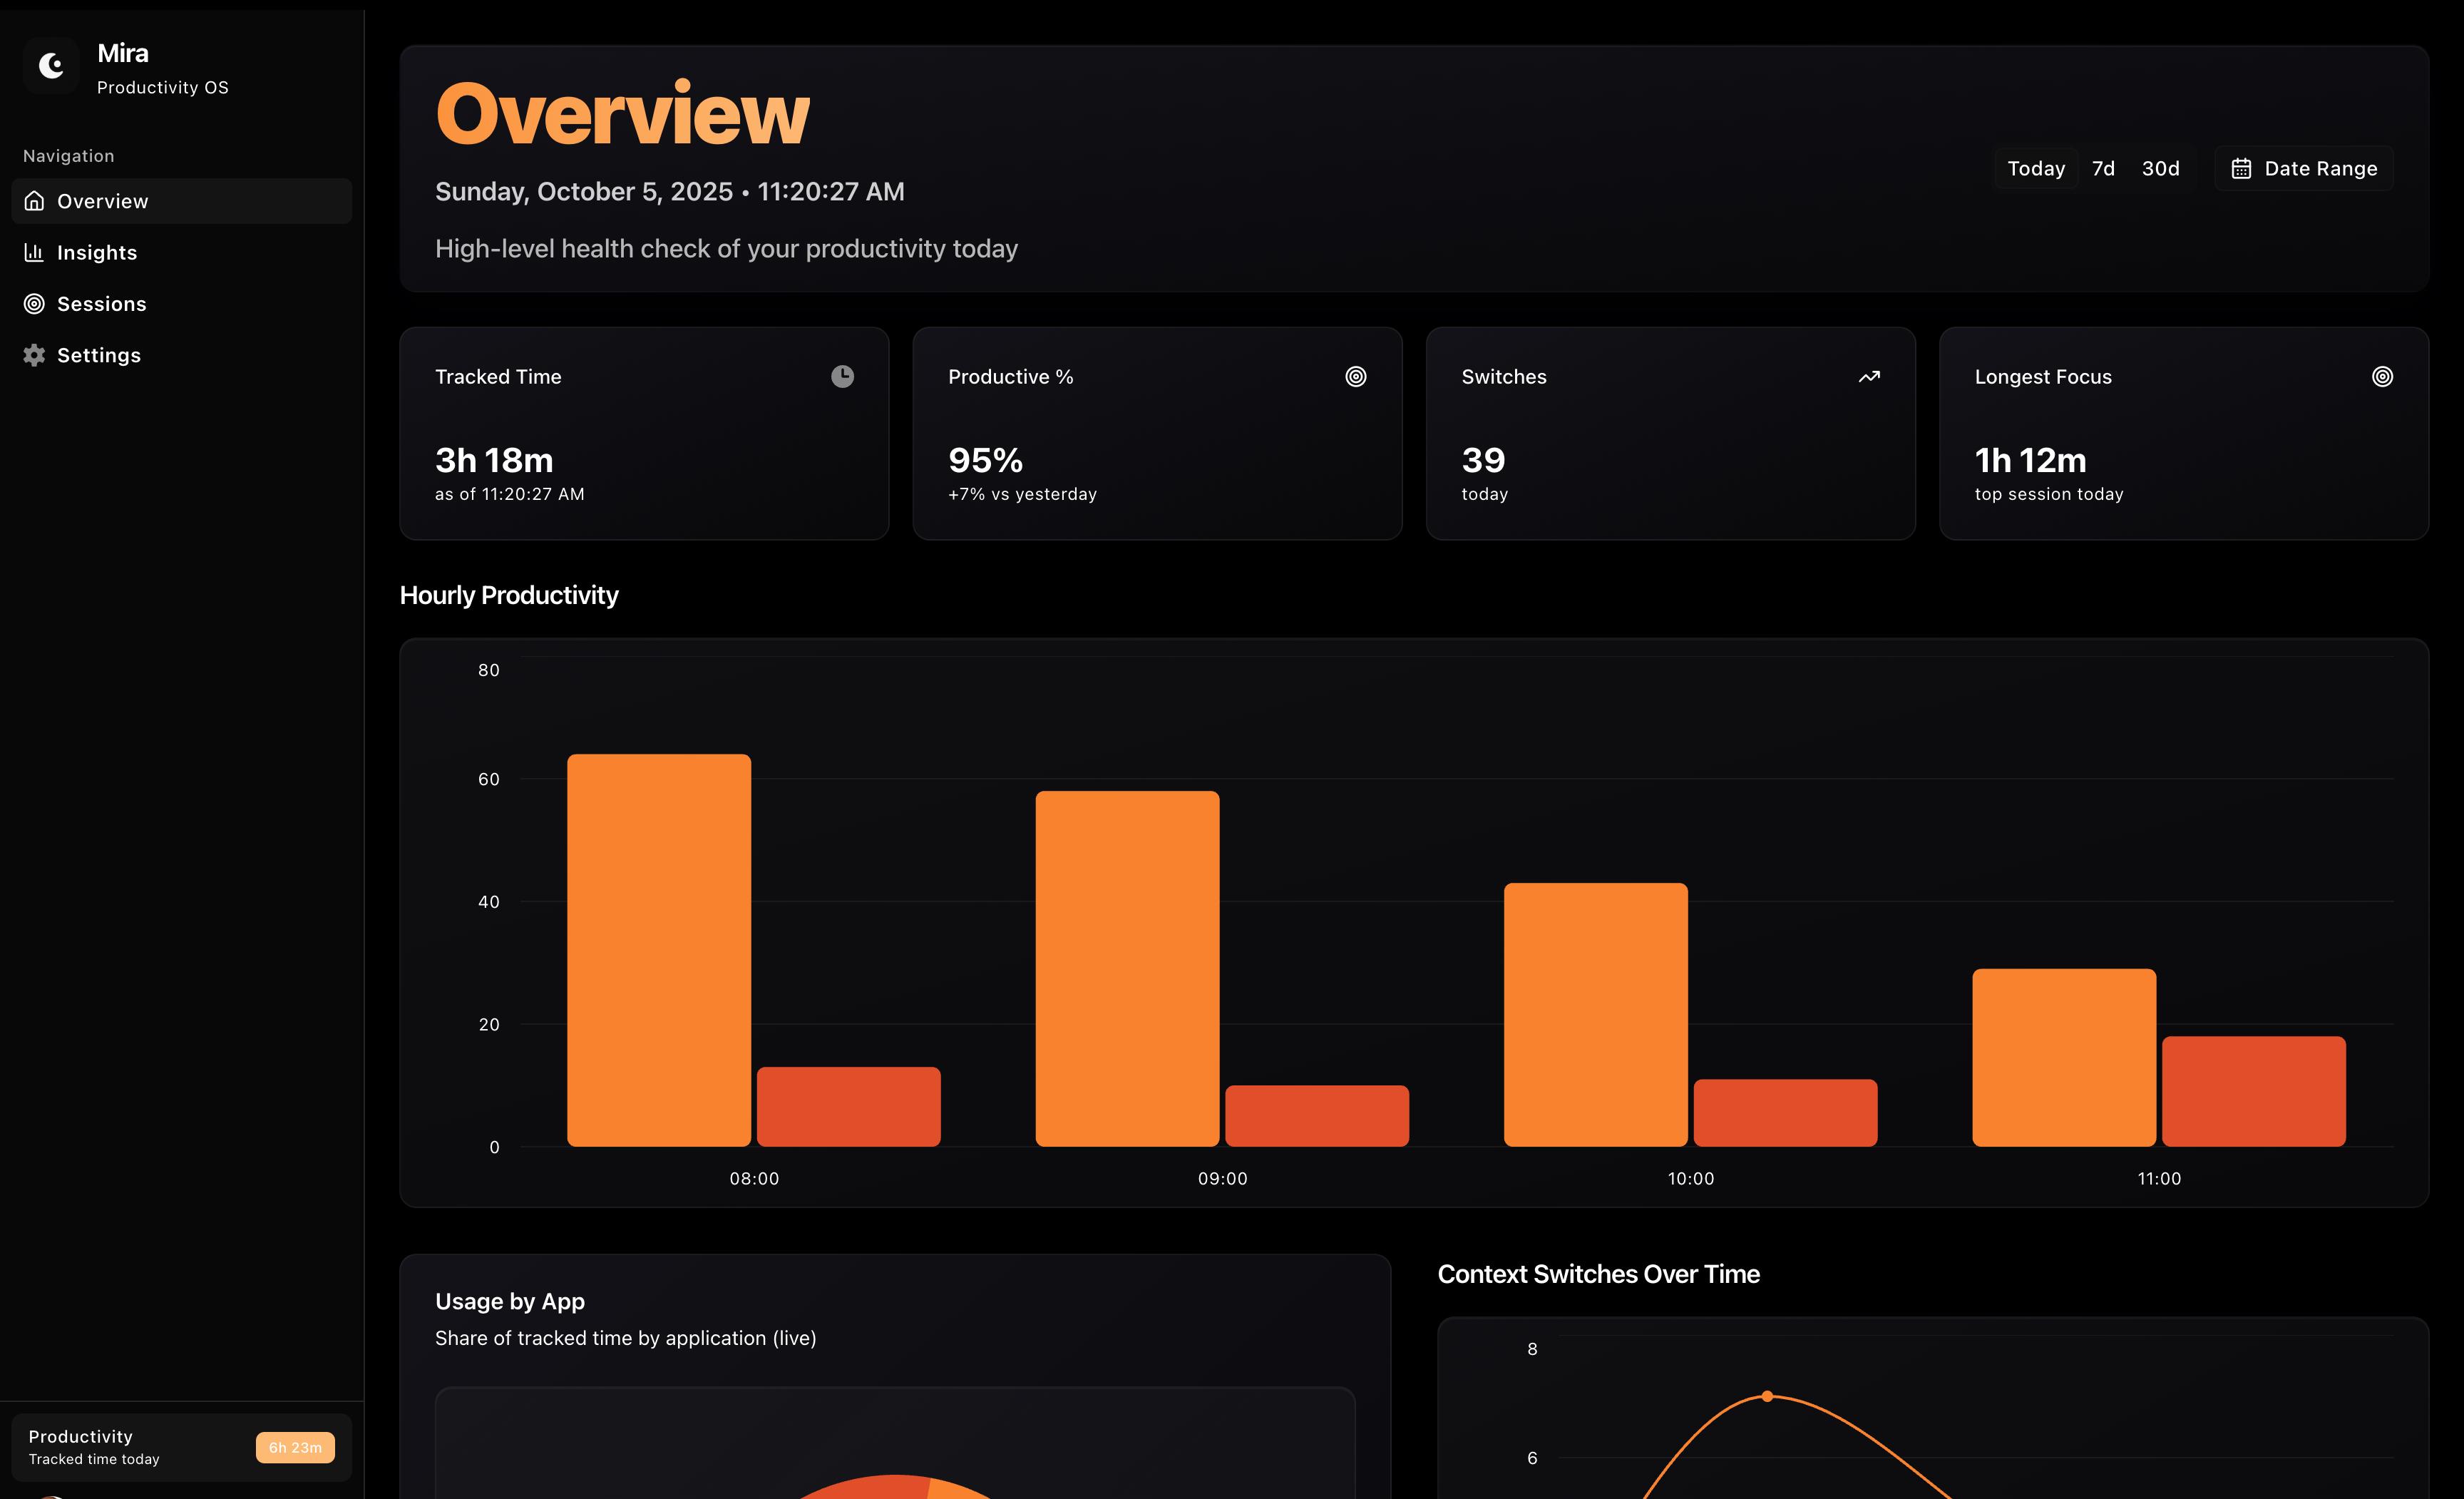Switch to the 30d time range
This screenshot has width=2464, height=1499.
tap(2160, 169)
